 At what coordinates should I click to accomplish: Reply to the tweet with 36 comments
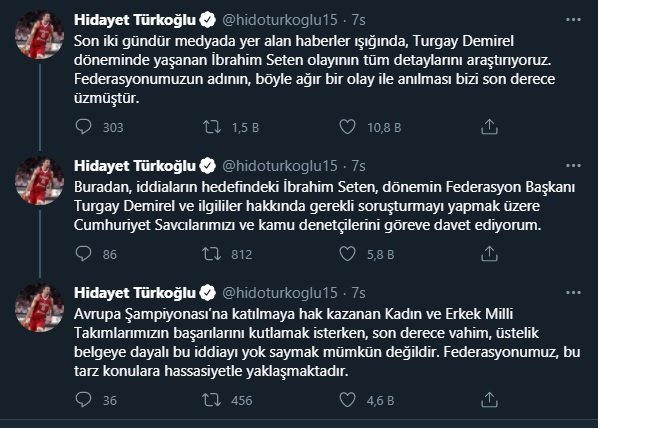coord(84,399)
